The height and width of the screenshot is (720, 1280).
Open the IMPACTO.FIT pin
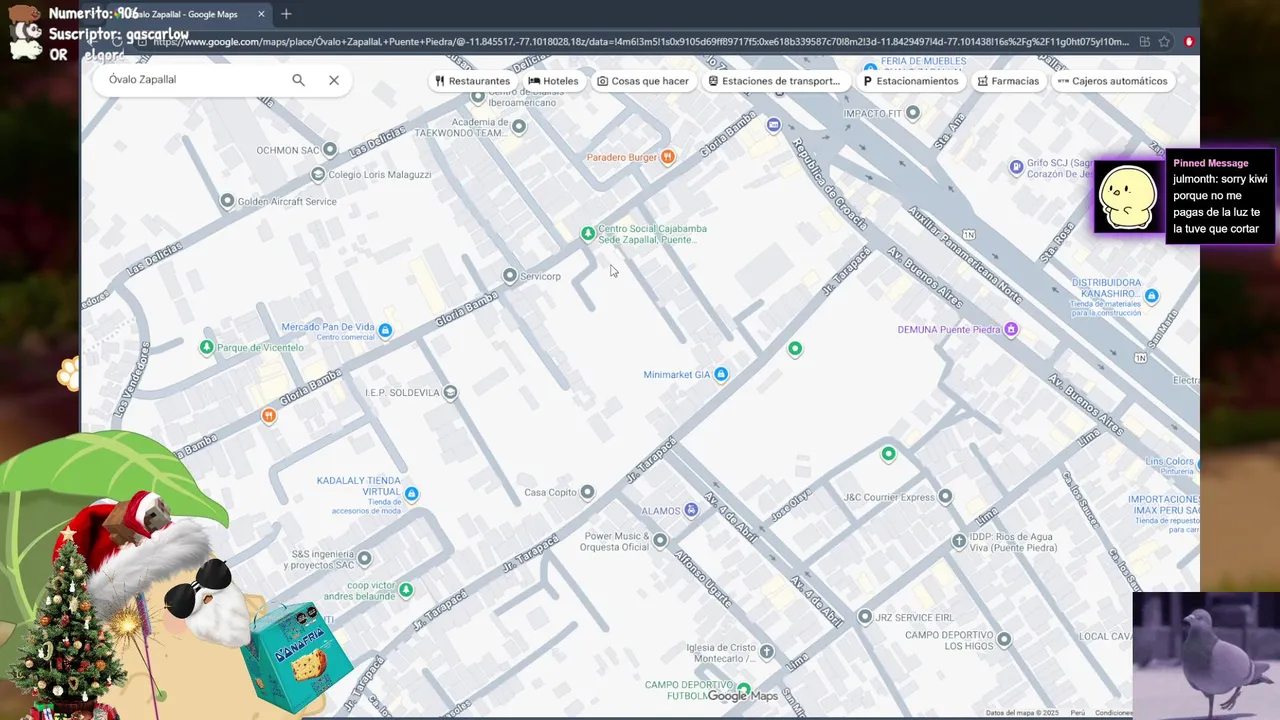[x=912, y=113]
